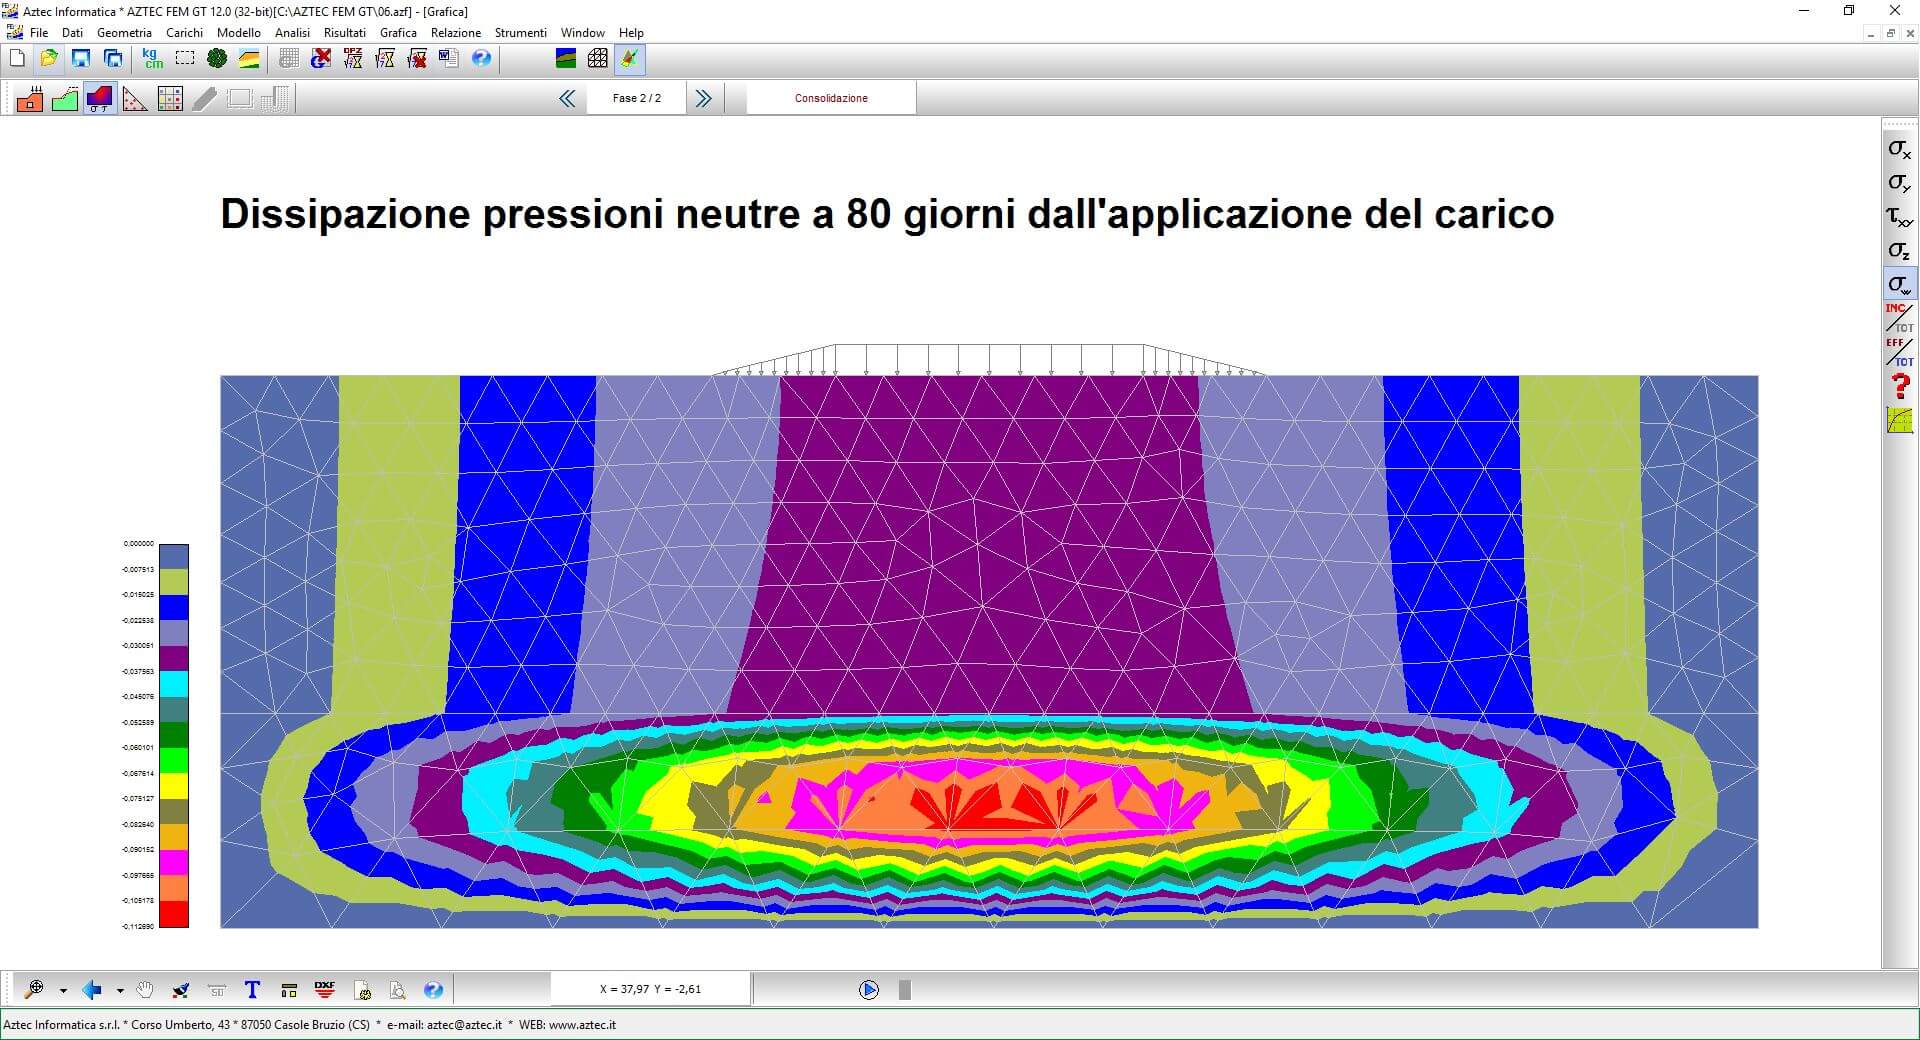Toggle the σw pore pressure view

[x=1898, y=285]
